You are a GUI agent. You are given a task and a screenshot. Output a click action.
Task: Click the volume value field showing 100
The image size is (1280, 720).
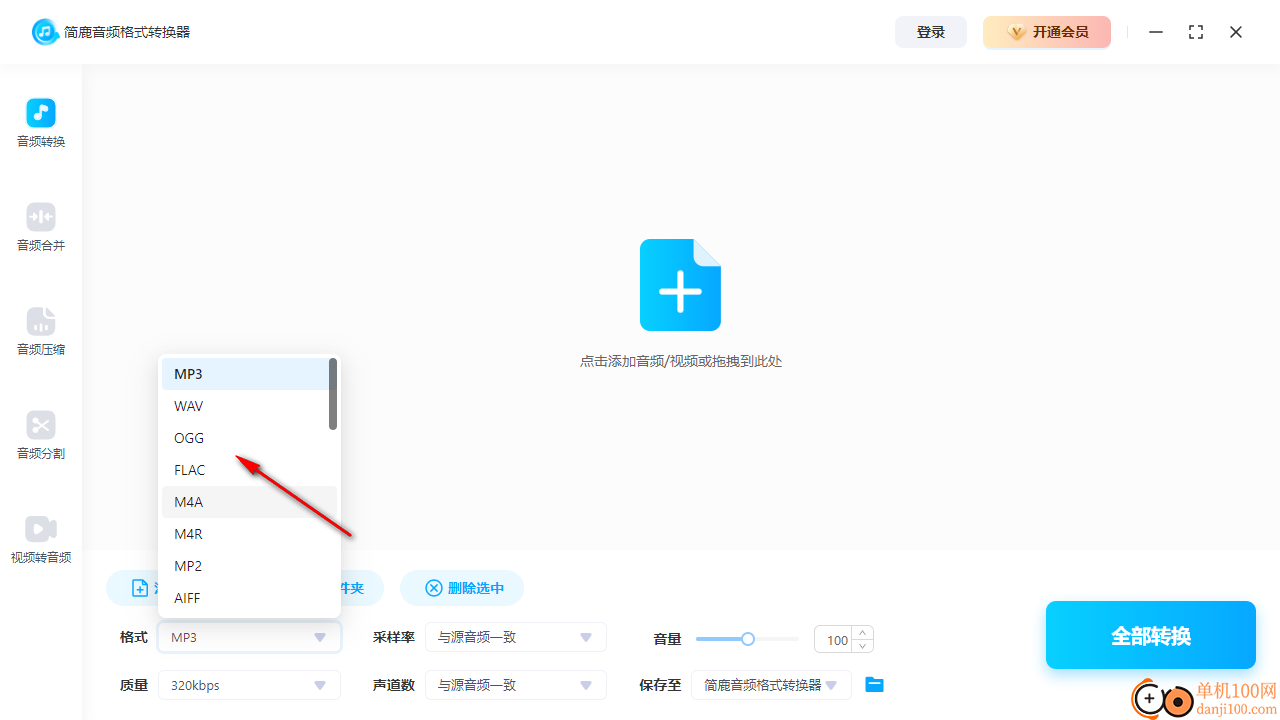point(833,640)
